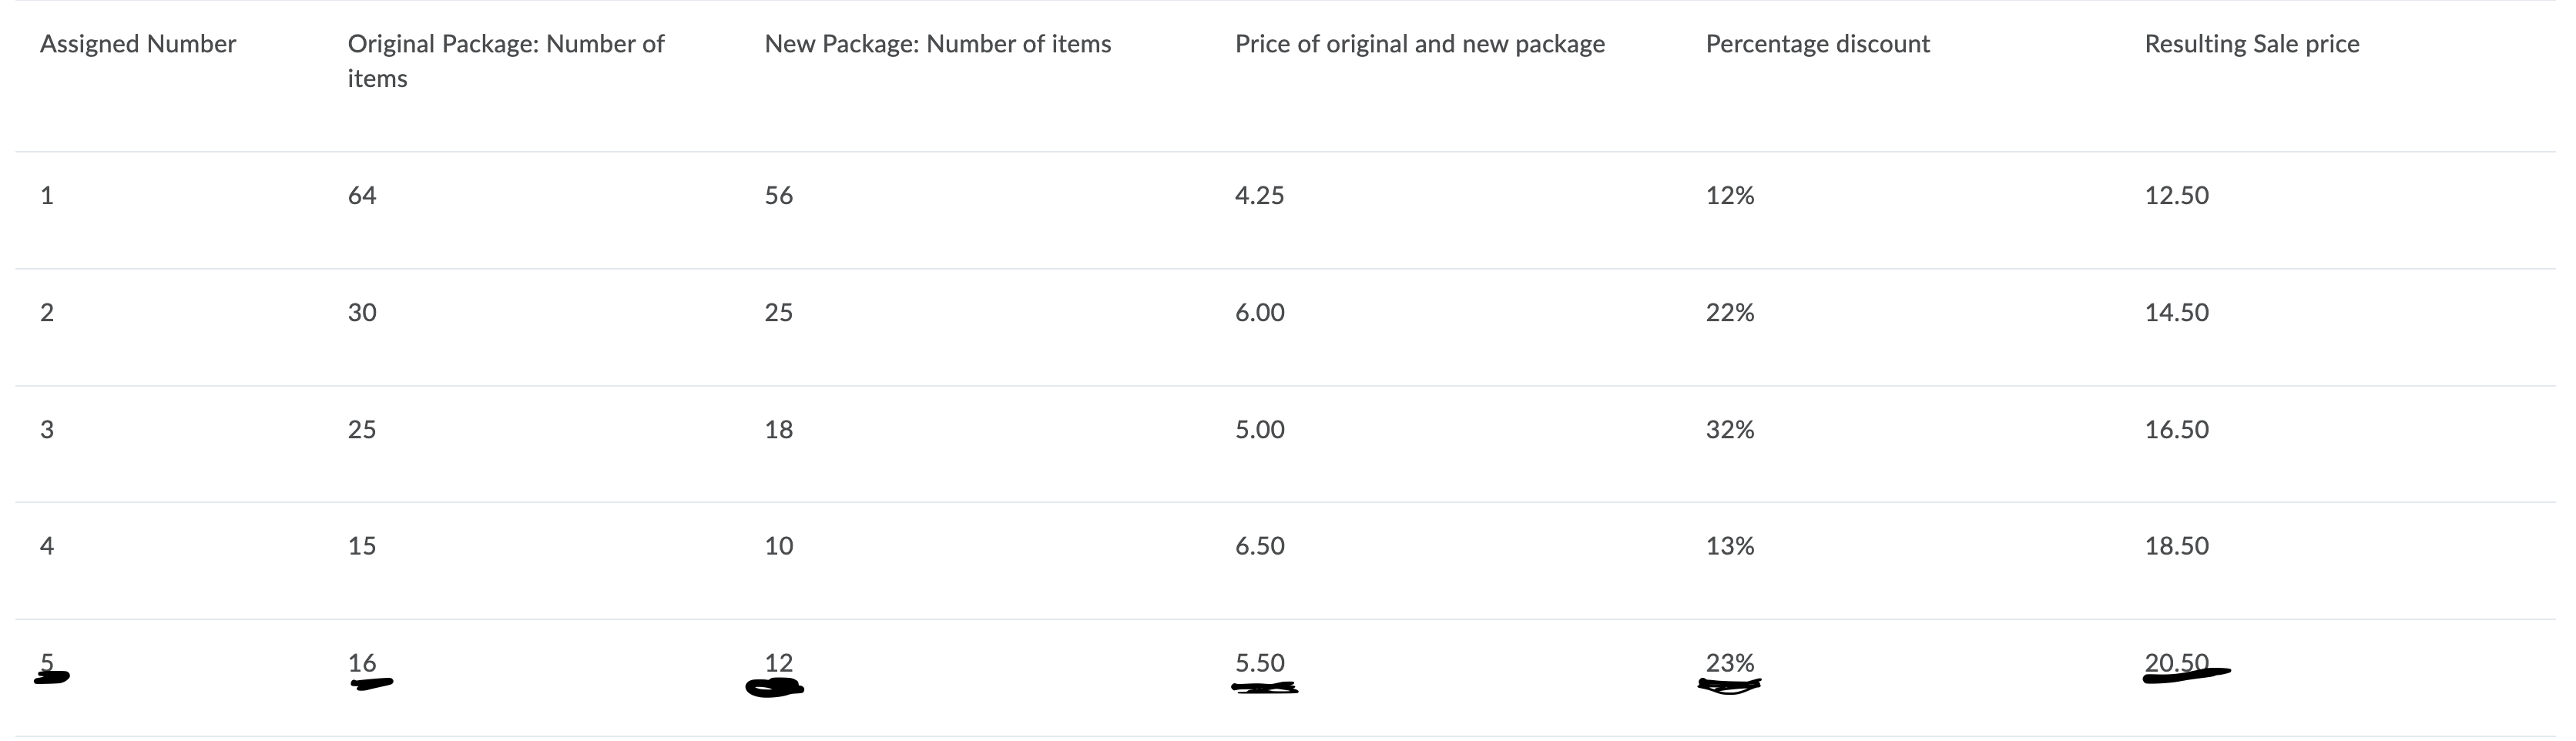Select the Price of original and new package header
2576x741 pixels.
coord(1419,44)
